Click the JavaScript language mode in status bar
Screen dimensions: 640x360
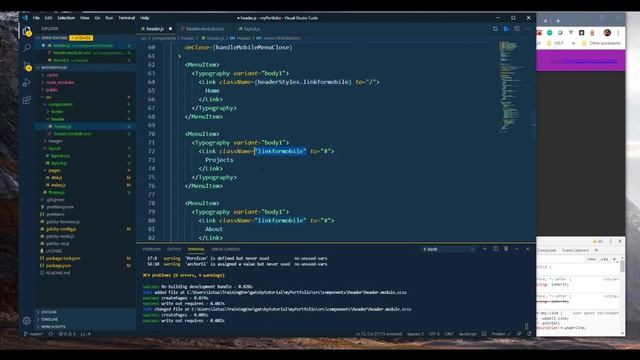click(468, 334)
